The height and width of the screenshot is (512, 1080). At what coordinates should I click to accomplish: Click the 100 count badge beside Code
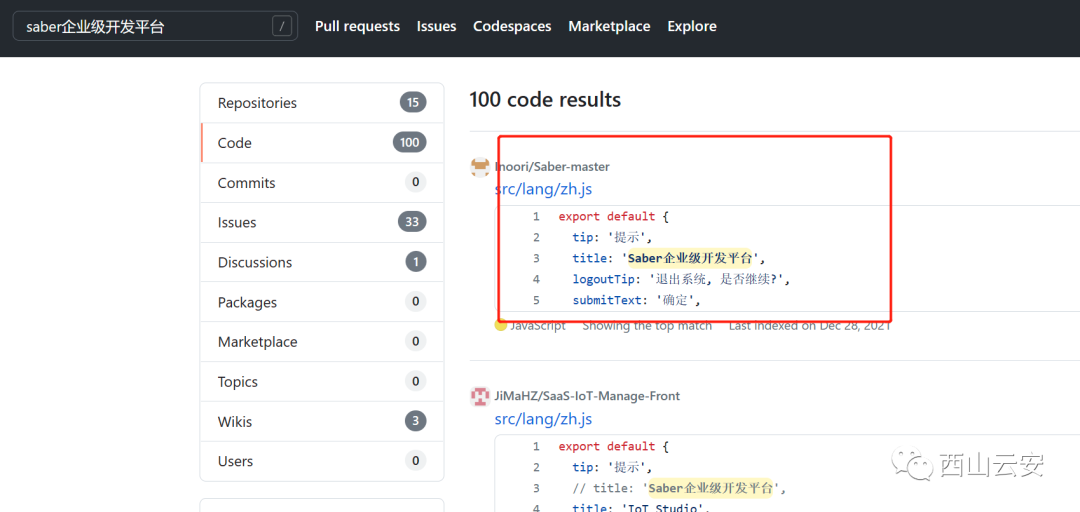coord(410,143)
